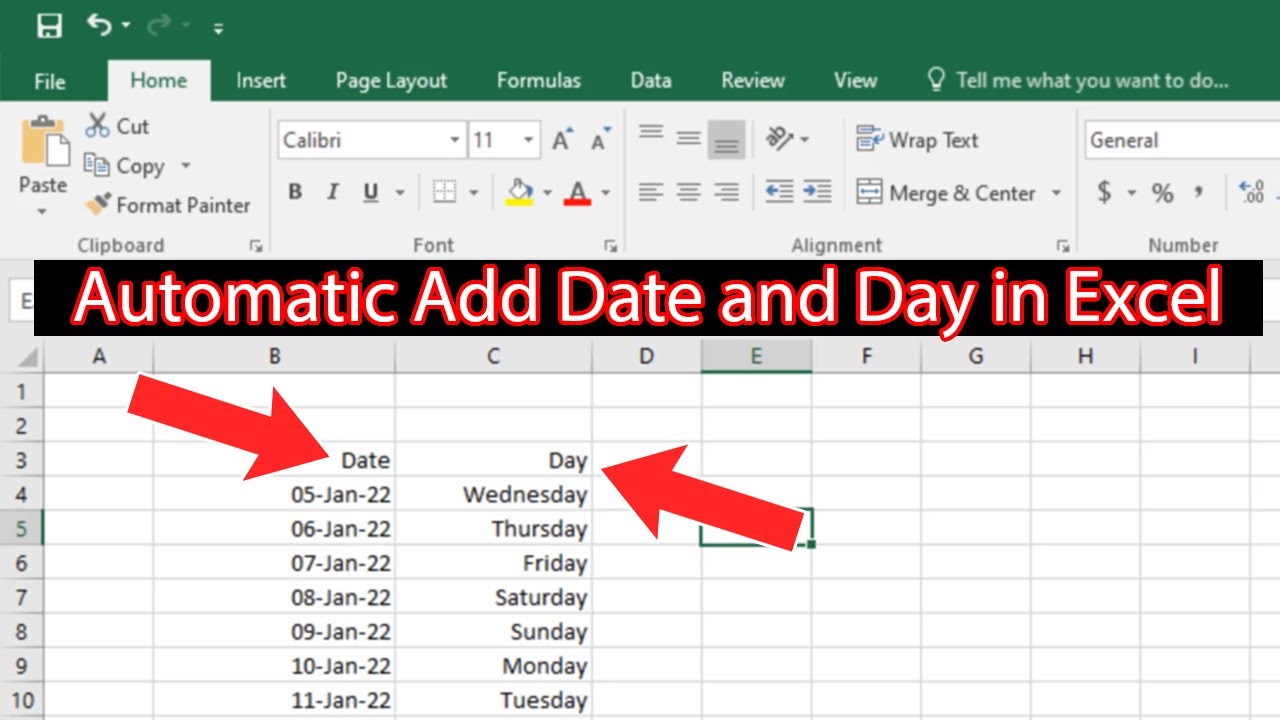The image size is (1280, 720).
Task: Switch to the Page Layout tab
Action: [391, 81]
